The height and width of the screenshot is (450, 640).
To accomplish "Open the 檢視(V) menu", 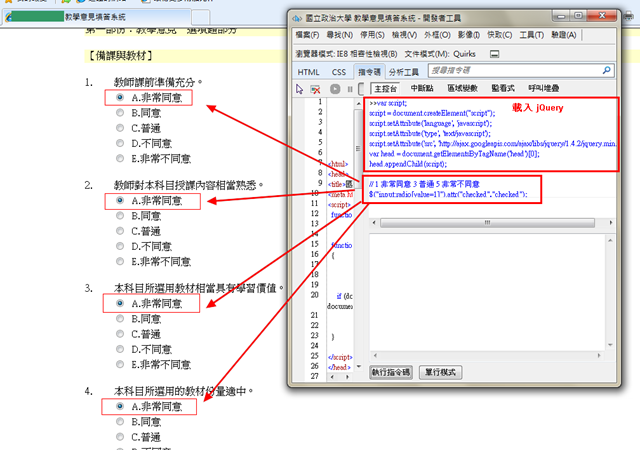I will 404,35.
